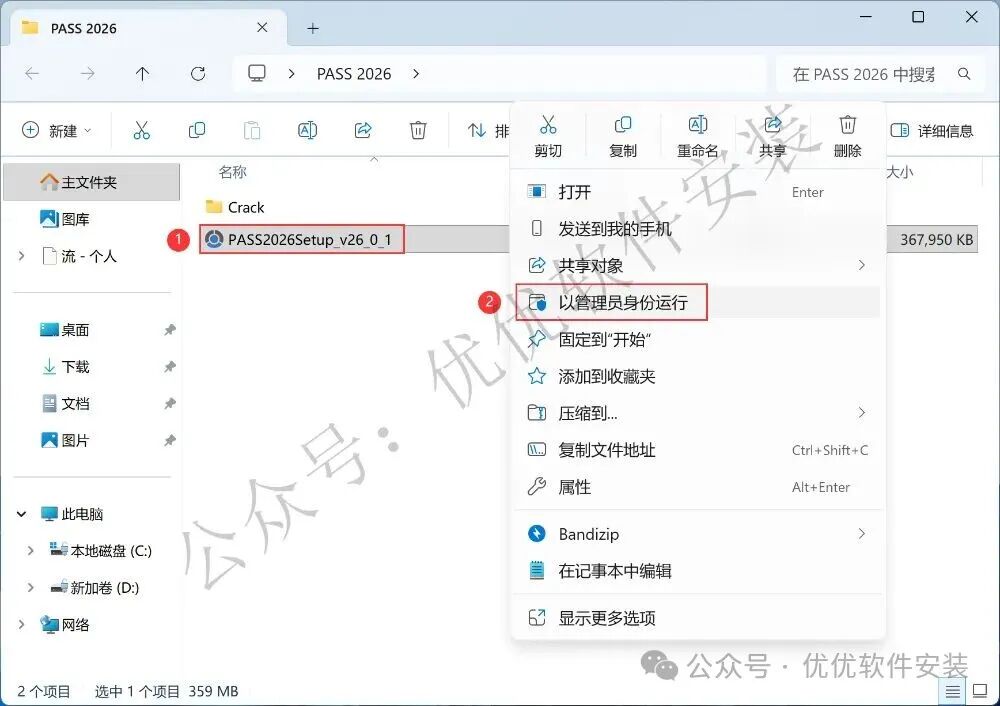Expand the 压缩到 chevron arrow

point(862,413)
